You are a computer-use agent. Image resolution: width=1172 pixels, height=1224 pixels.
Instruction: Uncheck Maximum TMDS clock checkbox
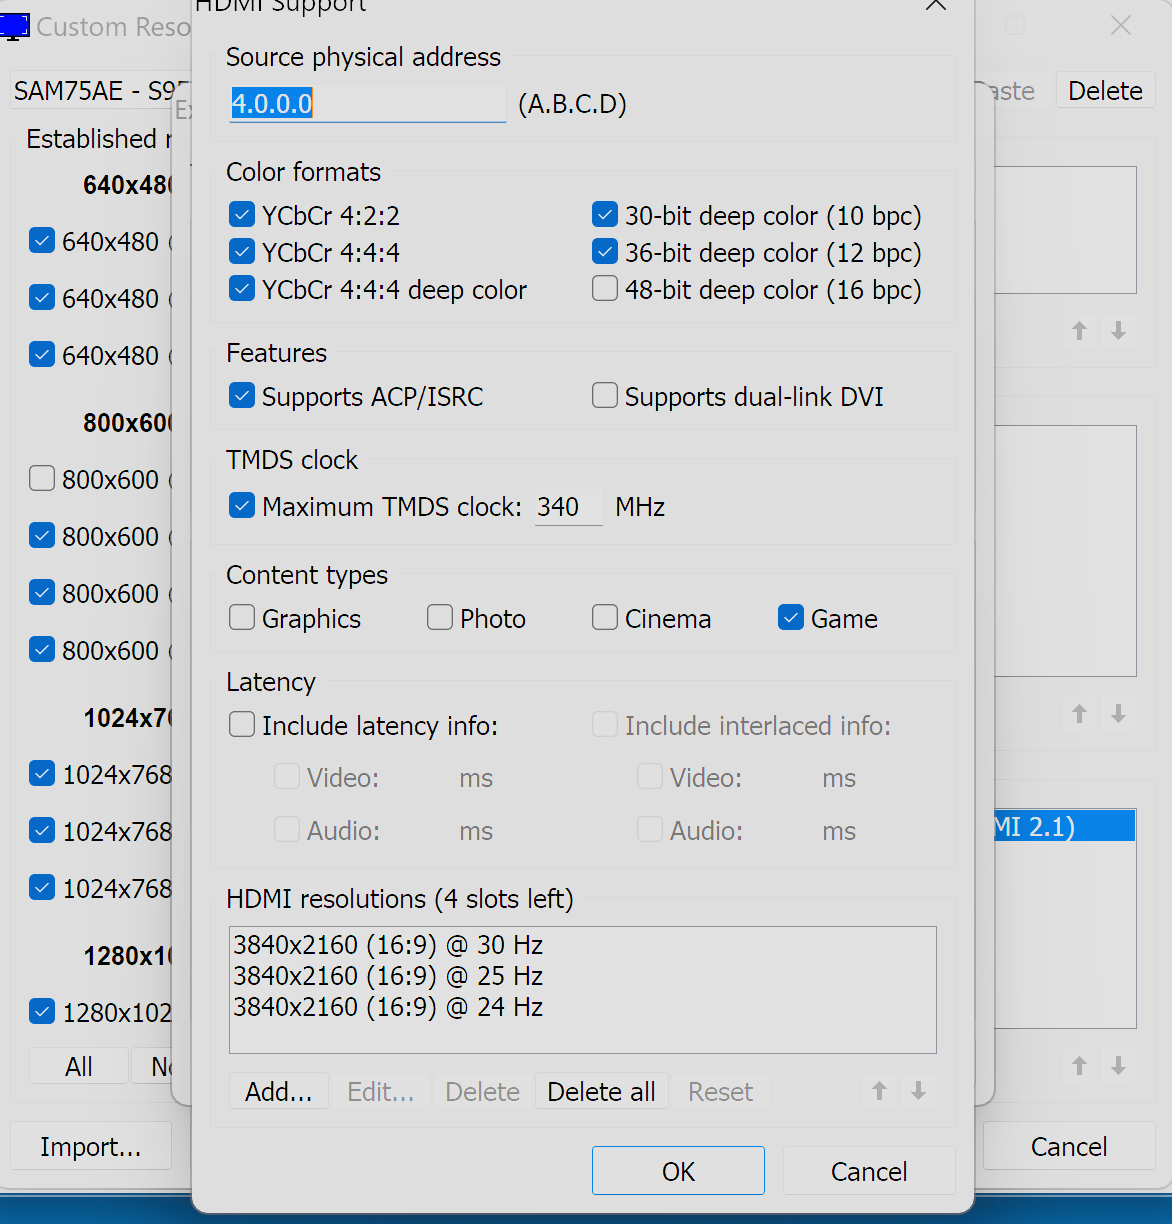coord(242,506)
